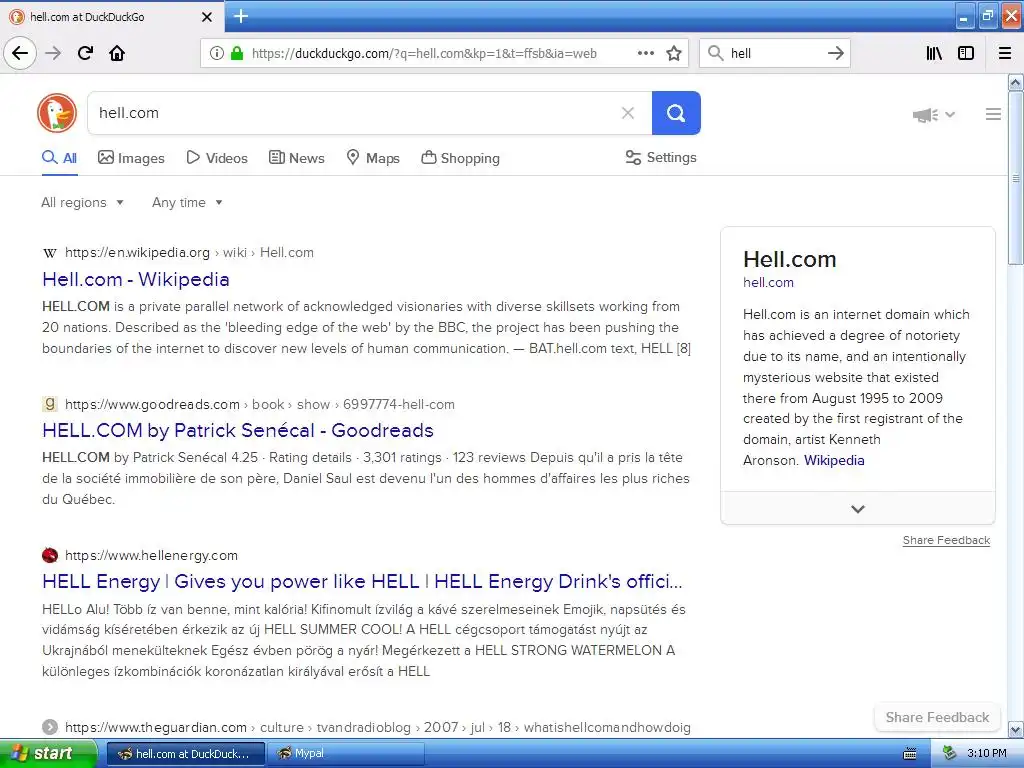Open the megaphone spread menu

pos(934,115)
